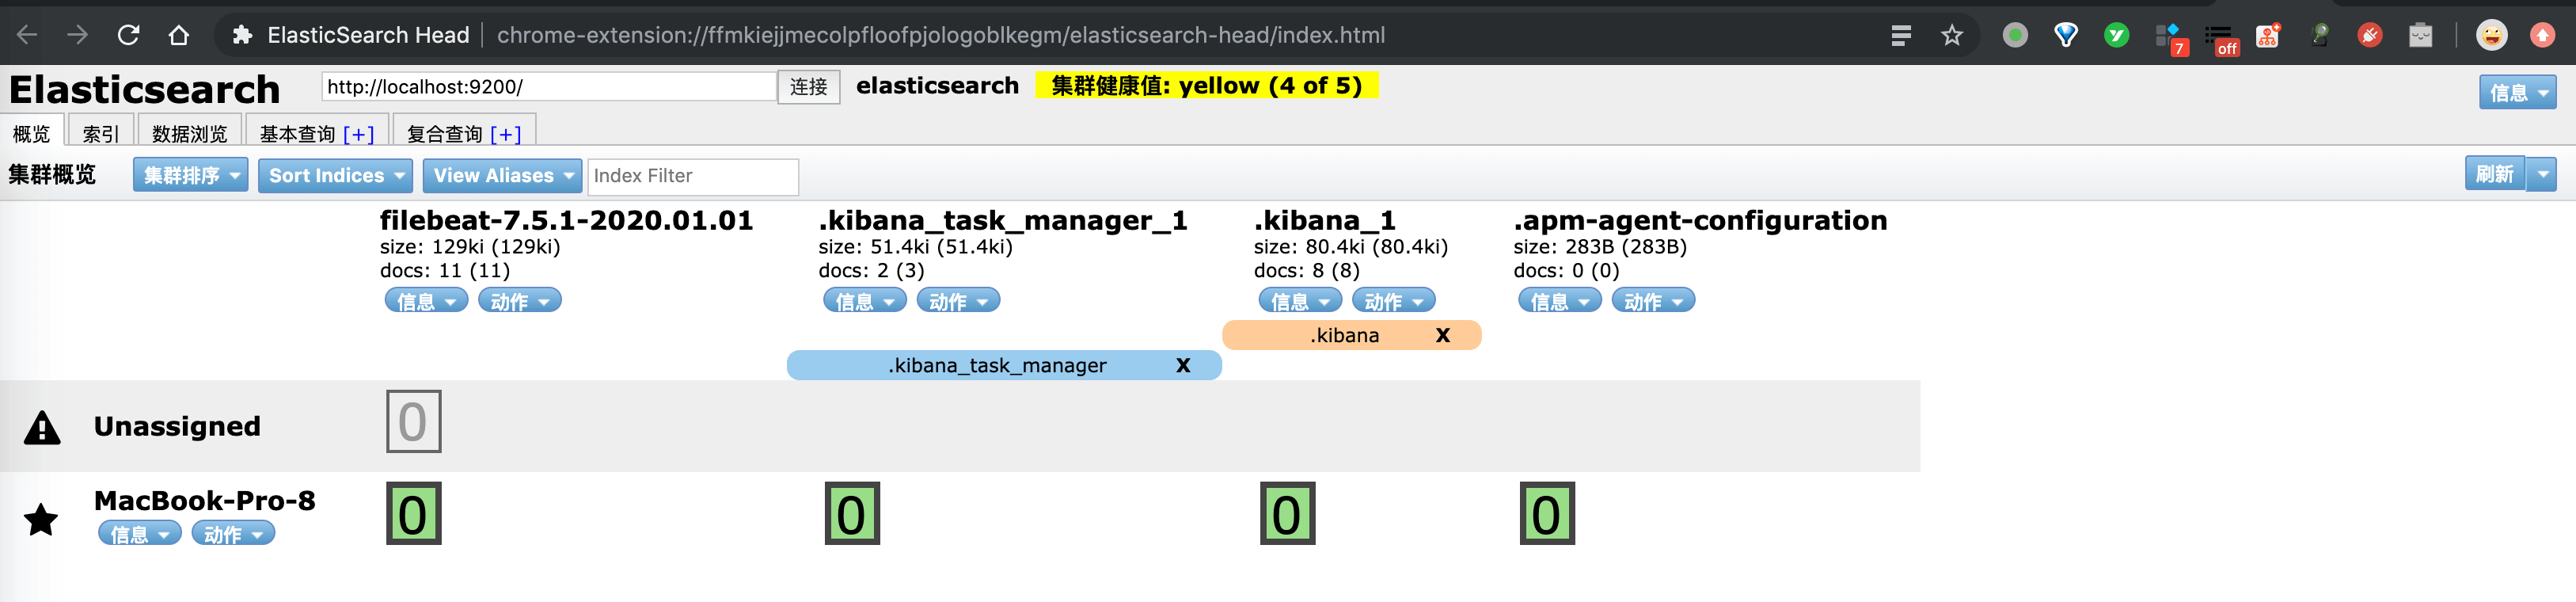This screenshot has height=602, width=2576.
Task: Open 动作 dropdown for .kibana_1
Action: click(x=1393, y=300)
